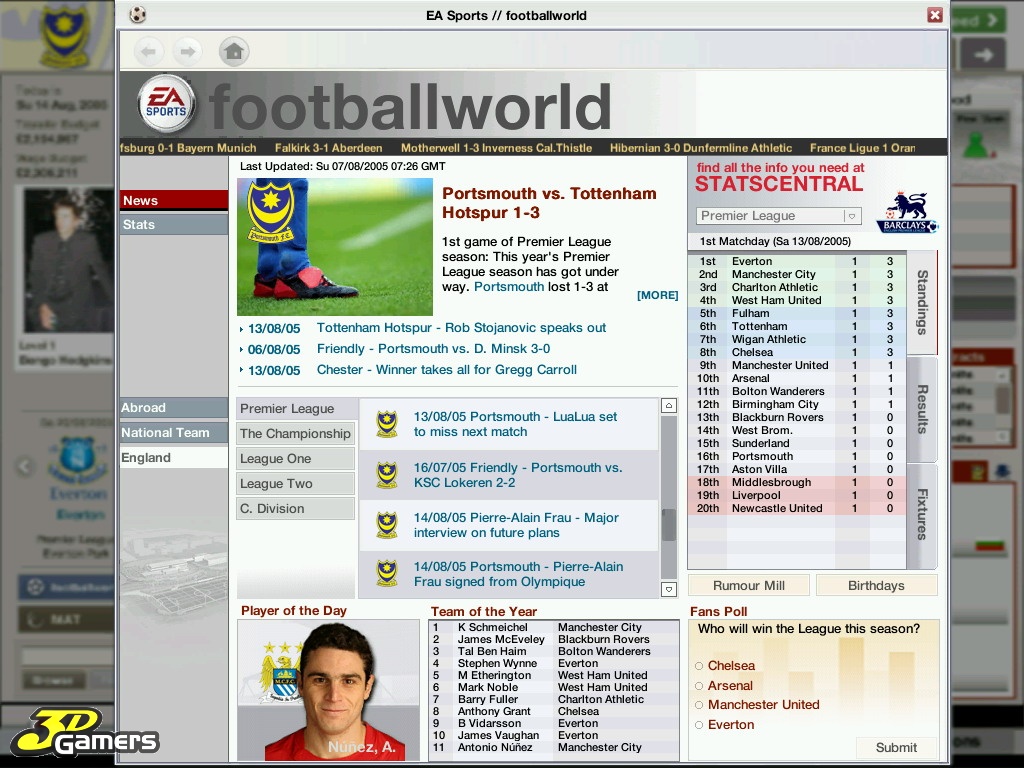
Task: Open the [MORE] link of headline
Action: pos(657,295)
